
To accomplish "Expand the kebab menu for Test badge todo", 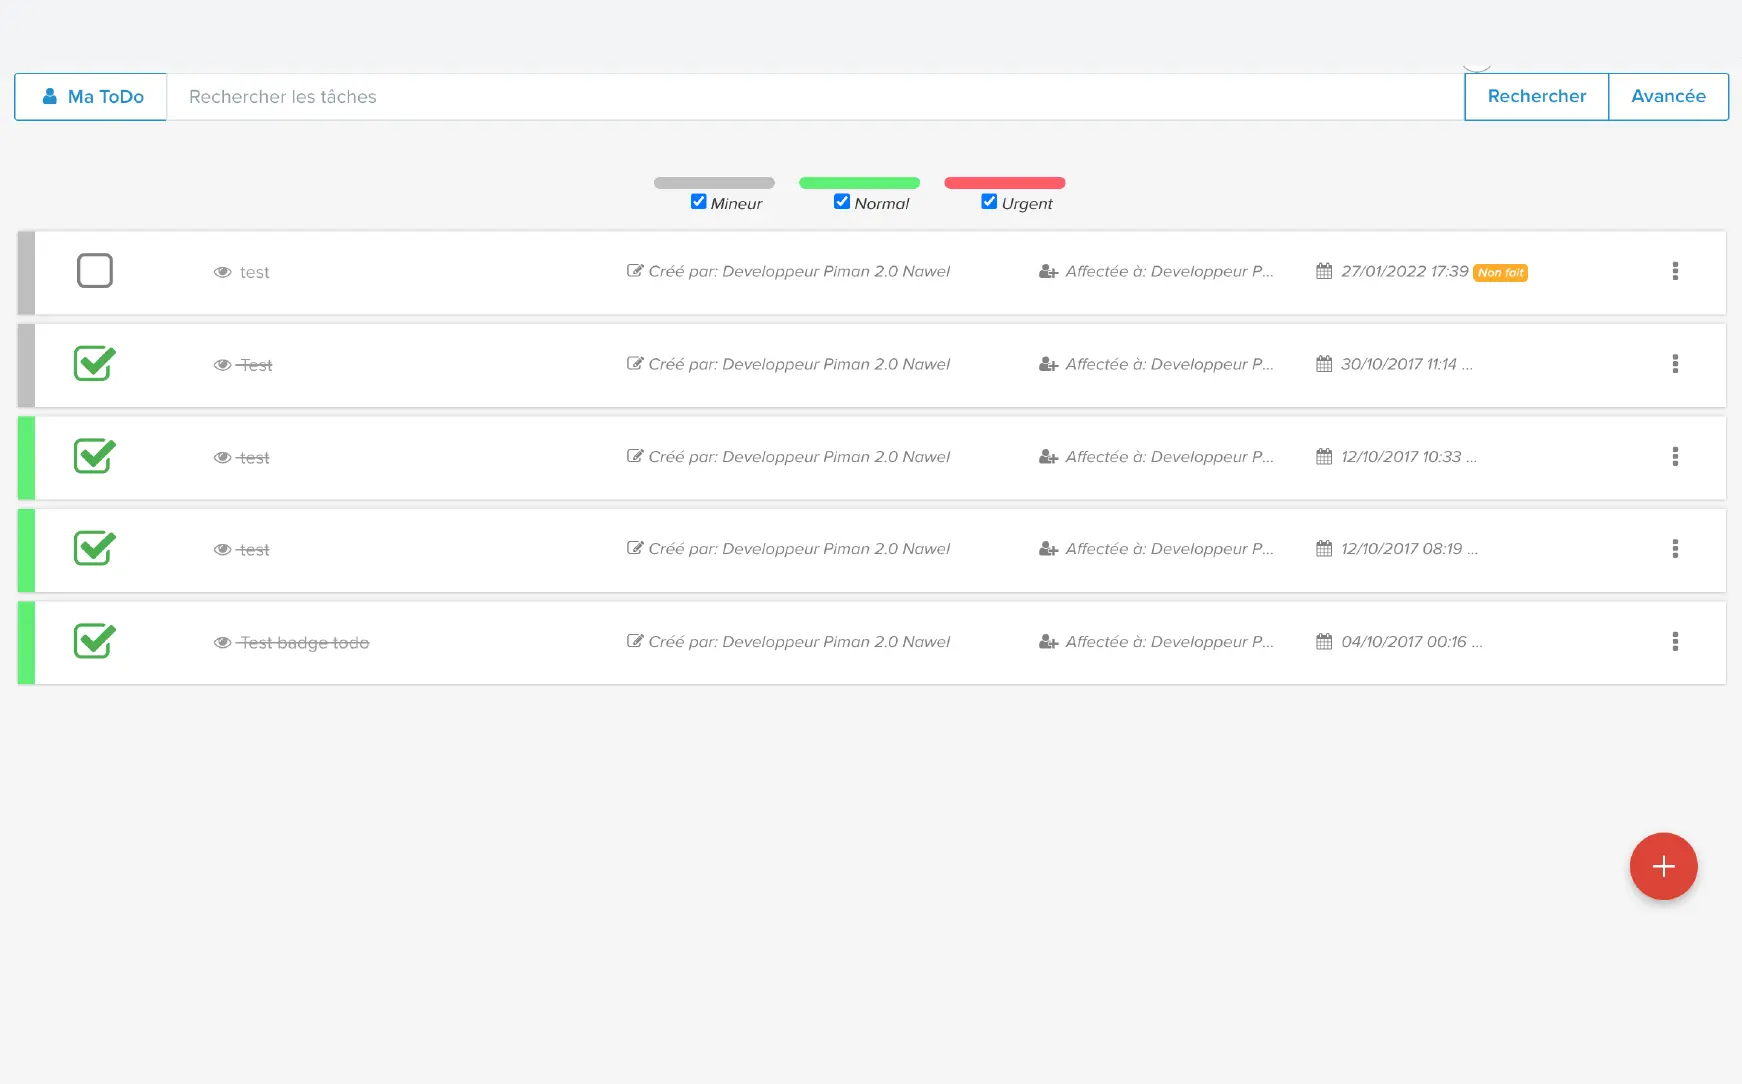I will (x=1675, y=642).
